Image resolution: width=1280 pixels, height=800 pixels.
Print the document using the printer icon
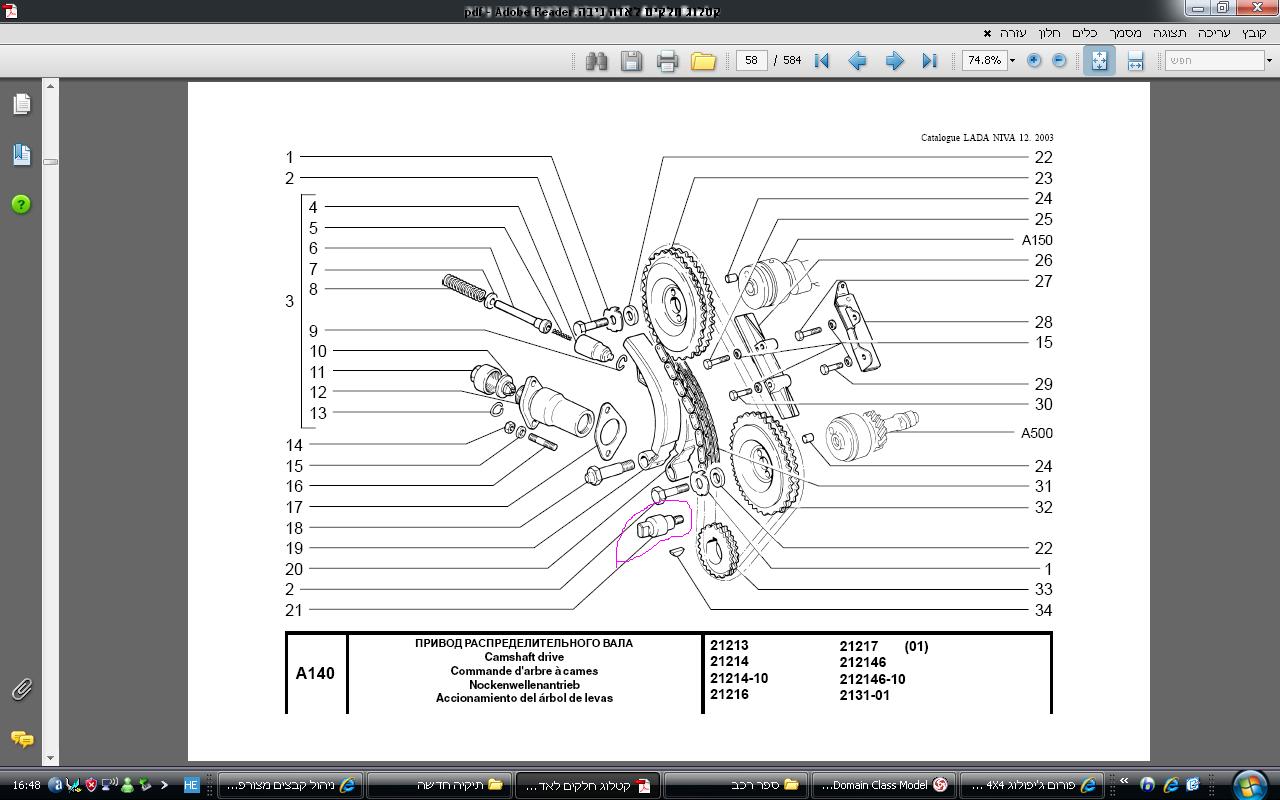pyautogui.click(x=667, y=61)
